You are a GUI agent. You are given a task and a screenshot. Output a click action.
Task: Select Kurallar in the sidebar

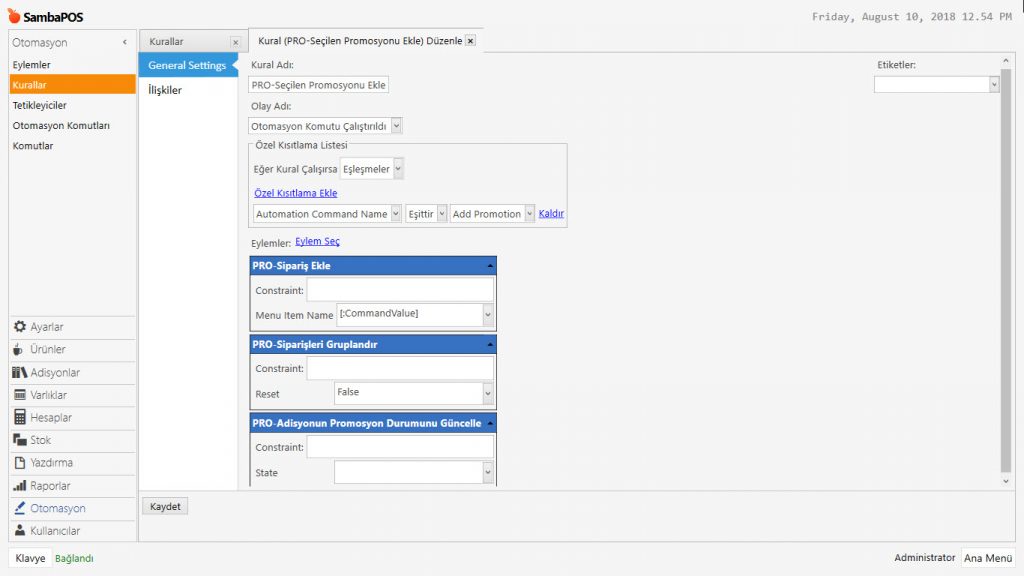coord(72,85)
